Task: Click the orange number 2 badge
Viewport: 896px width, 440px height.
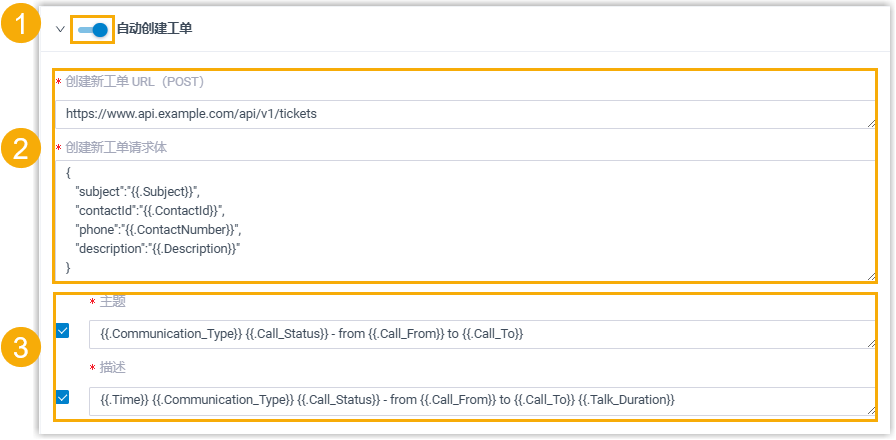Action: coord(20,150)
